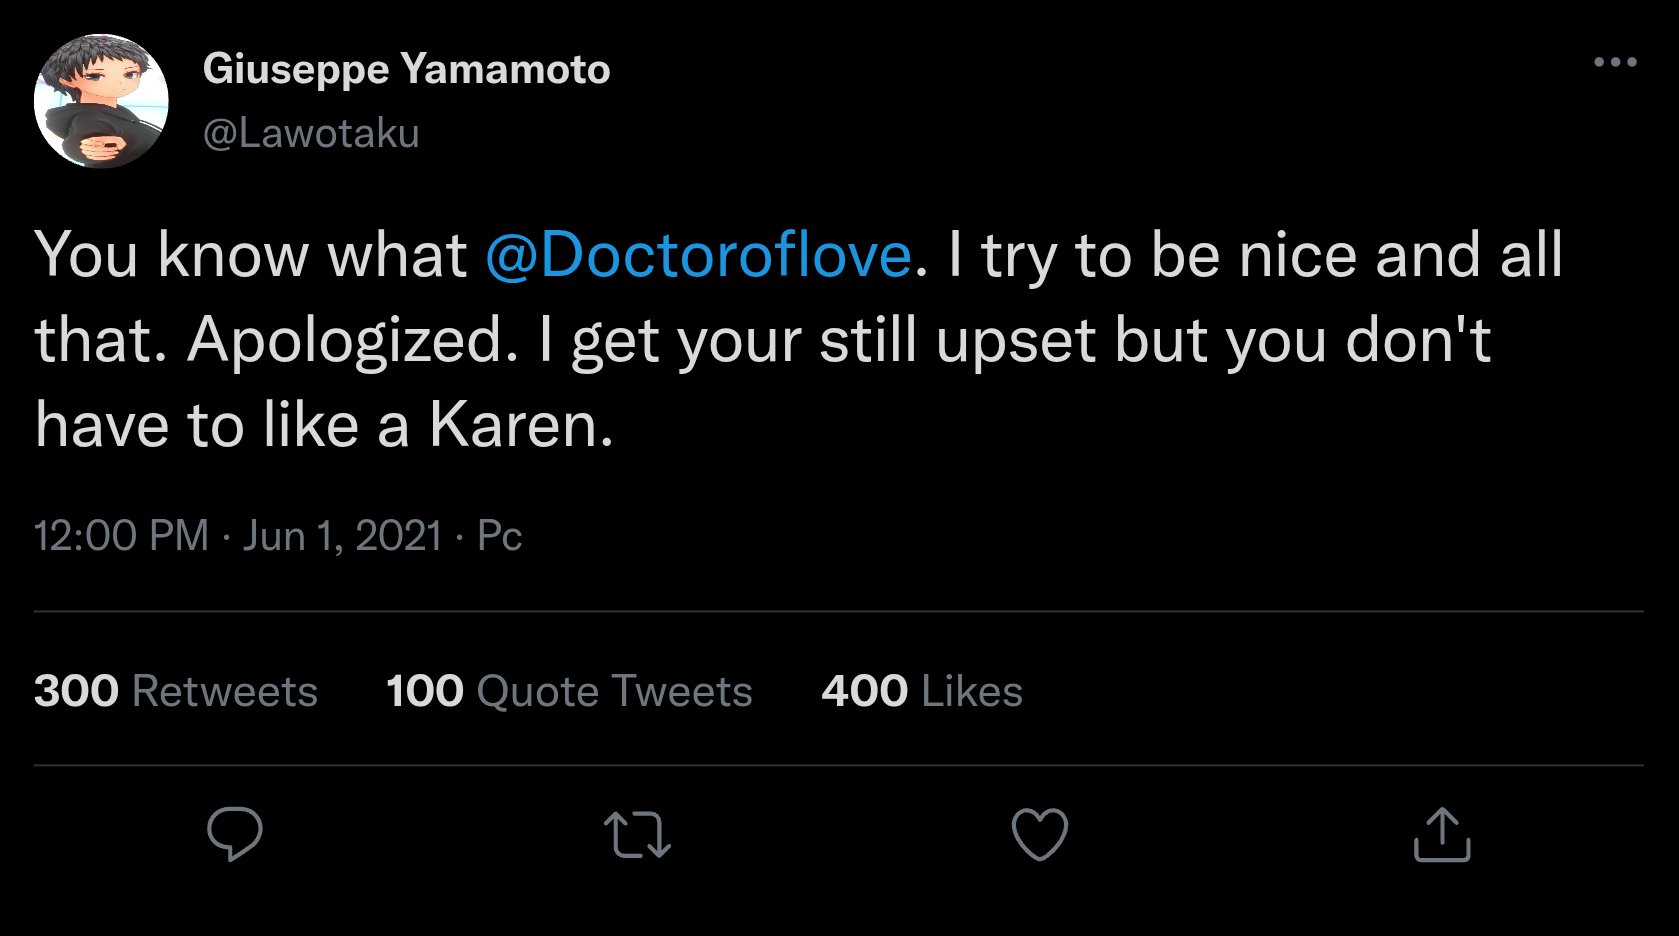Viewport: 1679px width, 936px height.
Task: Reply to the tweet via speech bubble icon
Action: [235, 834]
